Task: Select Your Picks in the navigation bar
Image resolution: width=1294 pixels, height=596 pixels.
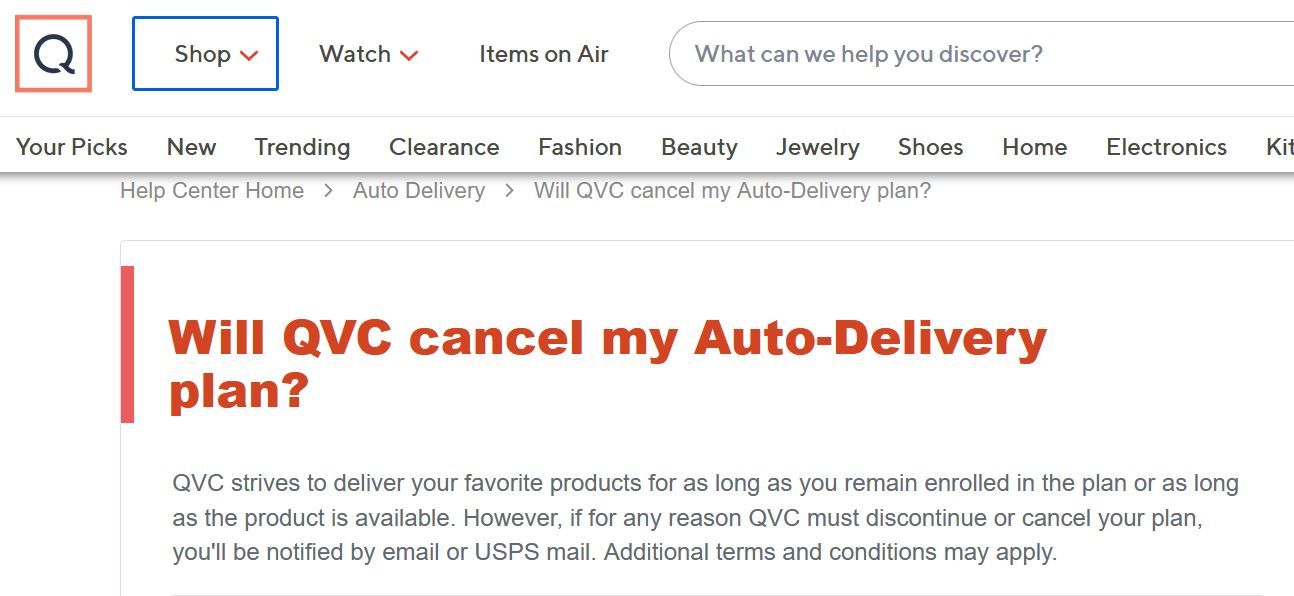Action: click(x=70, y=146)
